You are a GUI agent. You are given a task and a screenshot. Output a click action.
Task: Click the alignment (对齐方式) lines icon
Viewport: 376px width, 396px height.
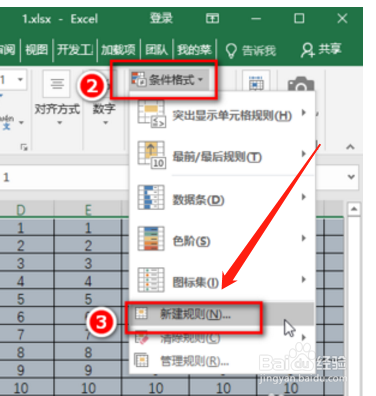click(x=57, y=84)
